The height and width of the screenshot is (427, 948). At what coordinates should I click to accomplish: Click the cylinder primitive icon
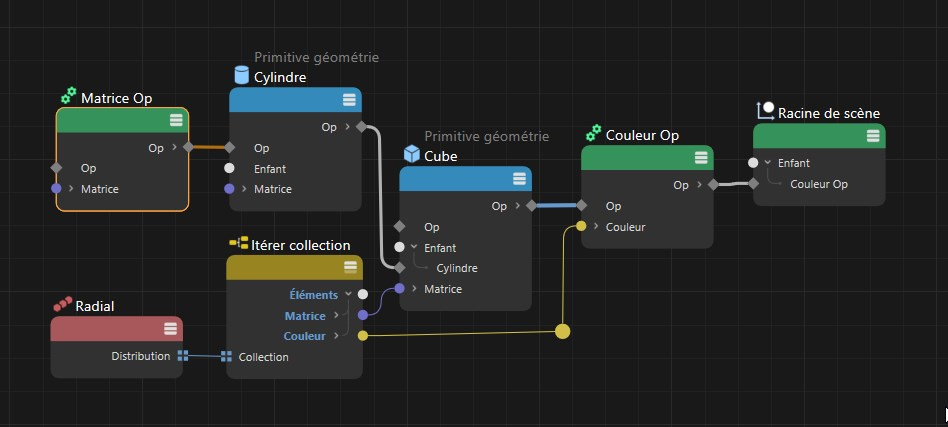pos(240,76)
